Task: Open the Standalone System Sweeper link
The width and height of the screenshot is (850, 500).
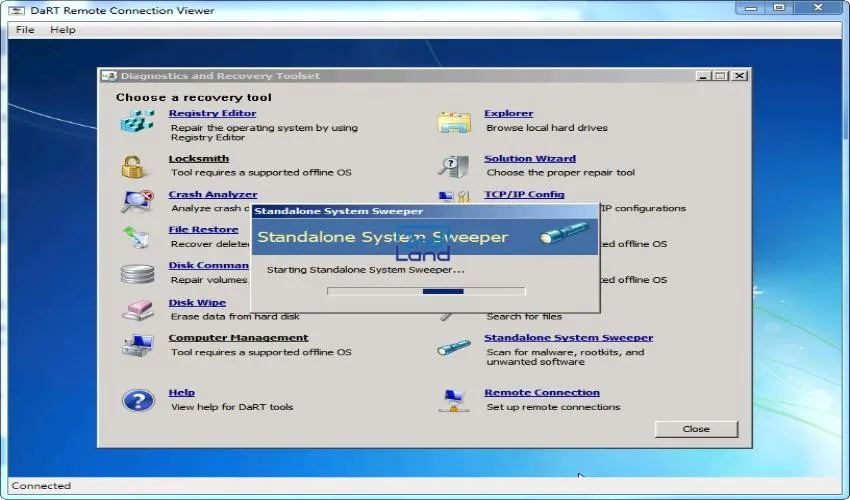Action: 569,337
